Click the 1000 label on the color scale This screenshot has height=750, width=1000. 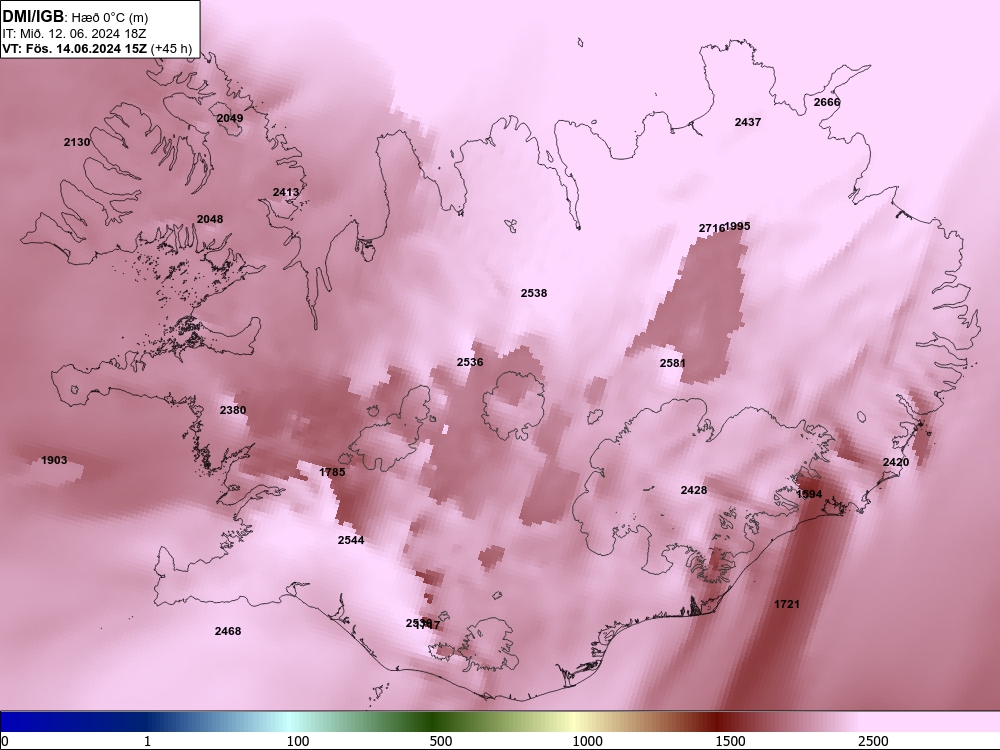pos(587,741)
